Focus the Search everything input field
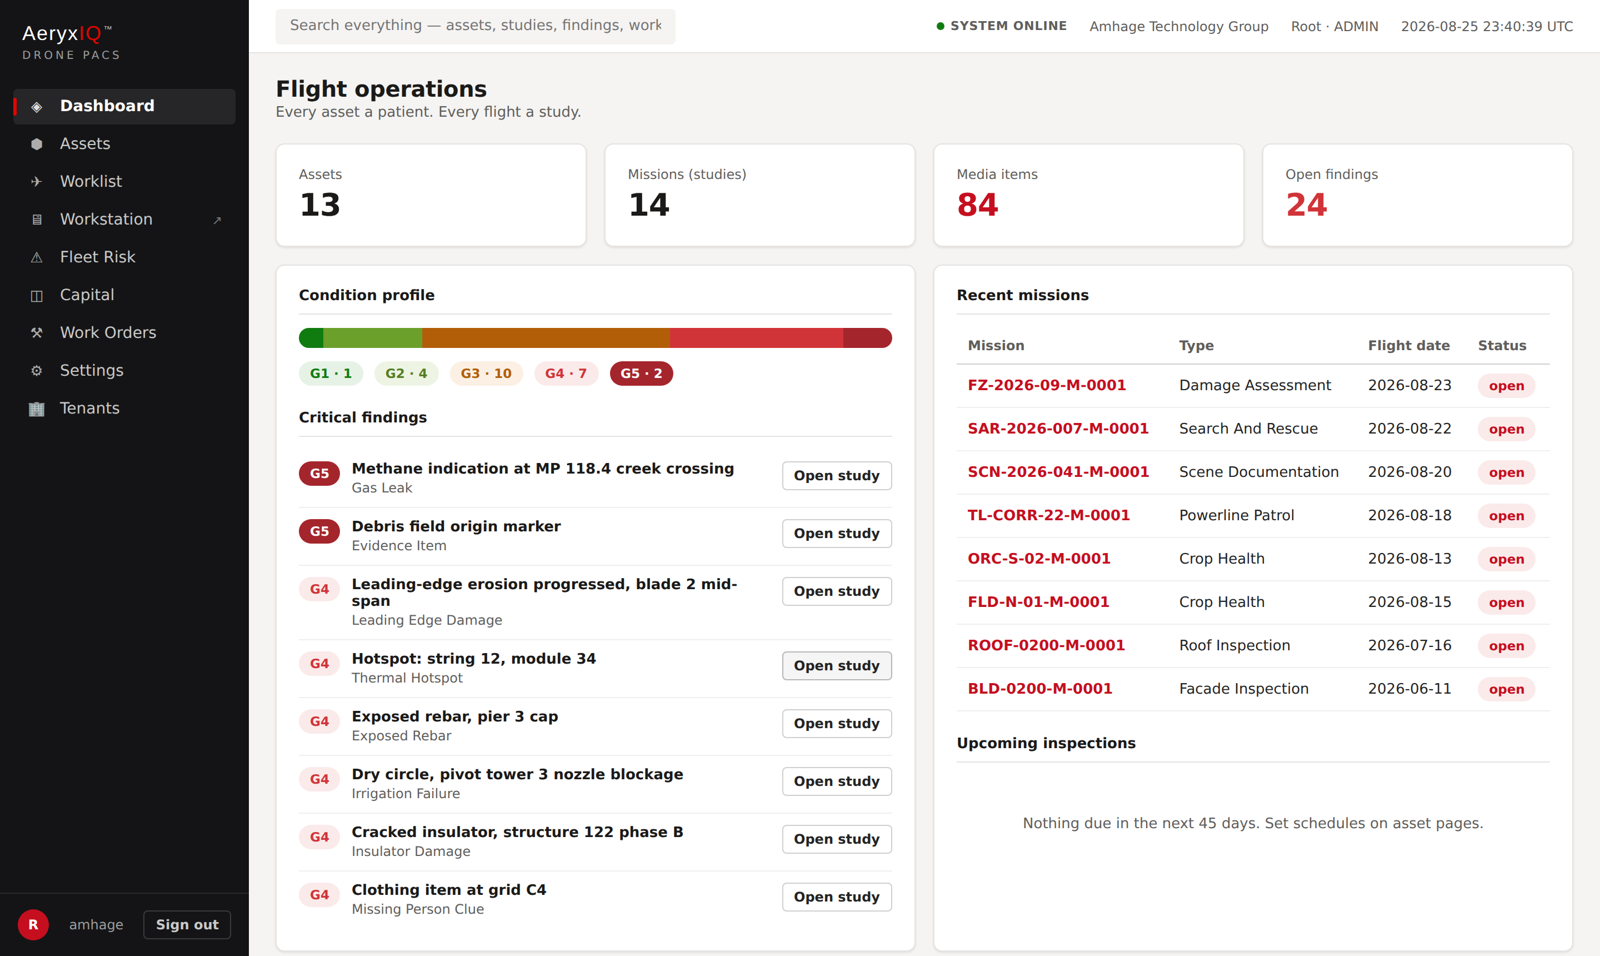 [x=475, y=26]
